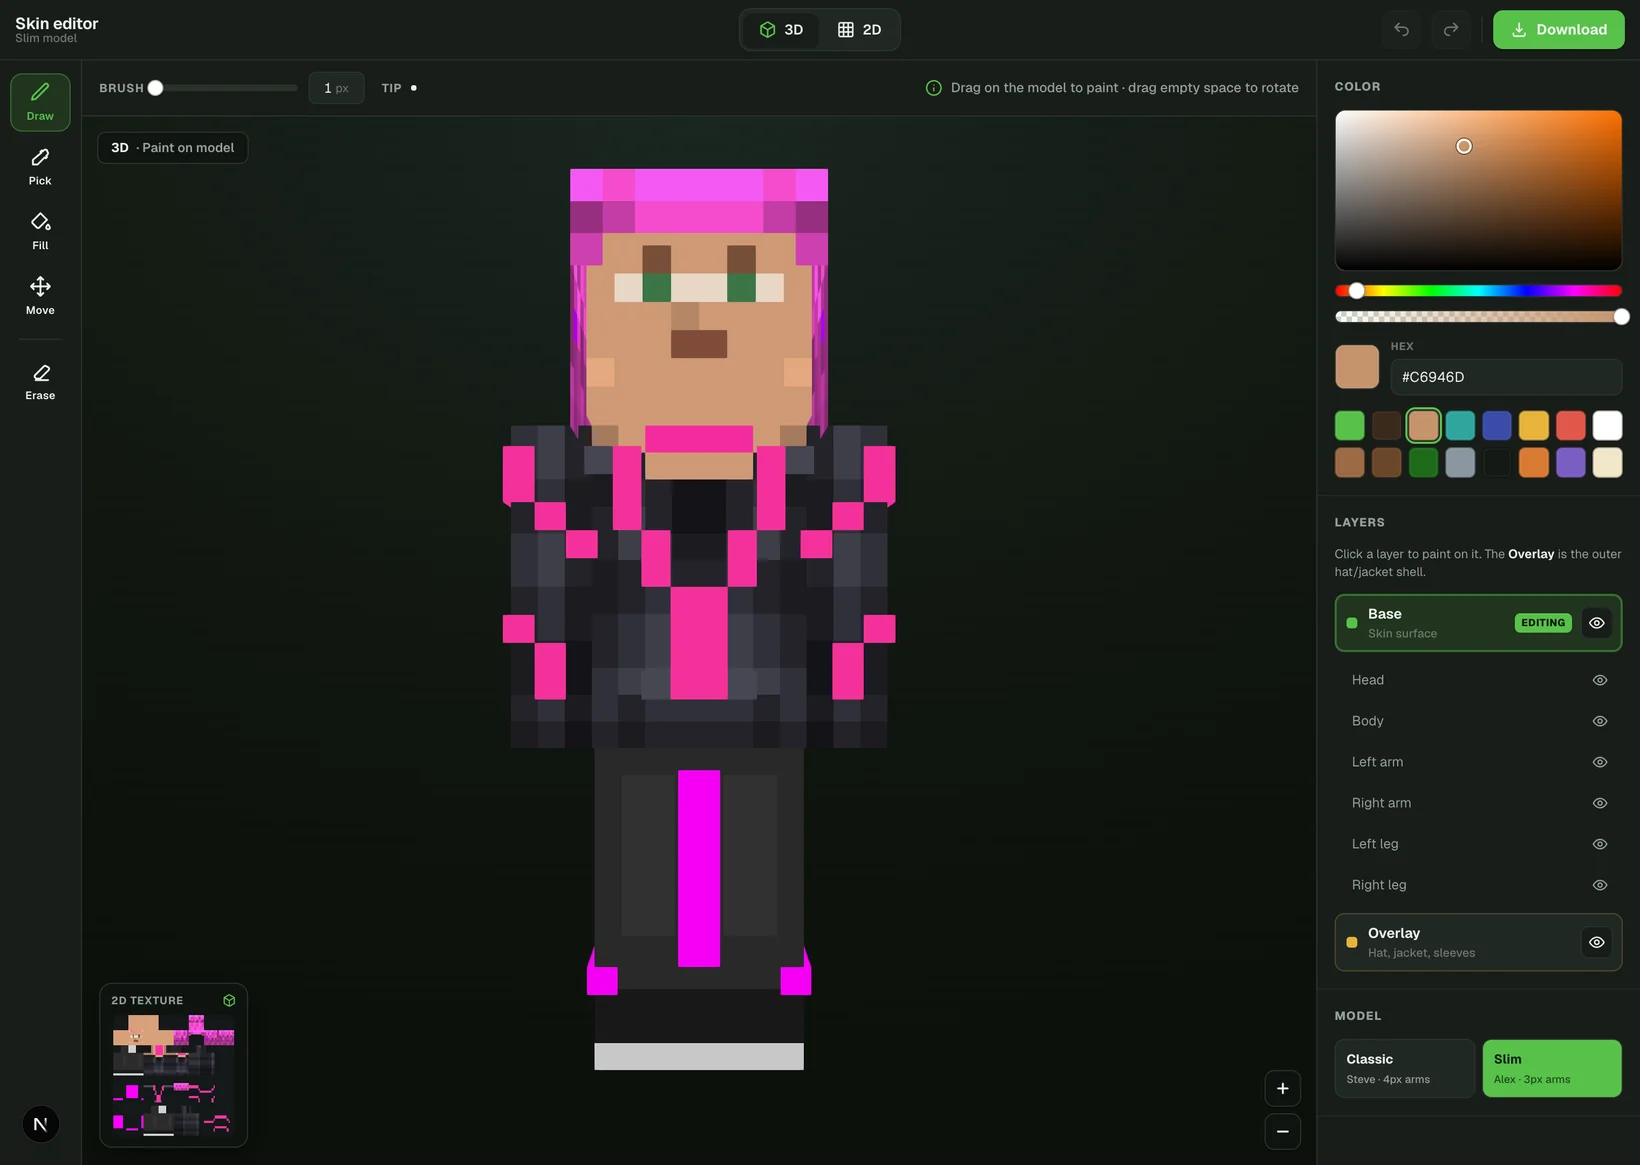The height and width of the screenshot is (1165, 1640).
Task: Select the Erase tool
Action: [x=40, y=381]
